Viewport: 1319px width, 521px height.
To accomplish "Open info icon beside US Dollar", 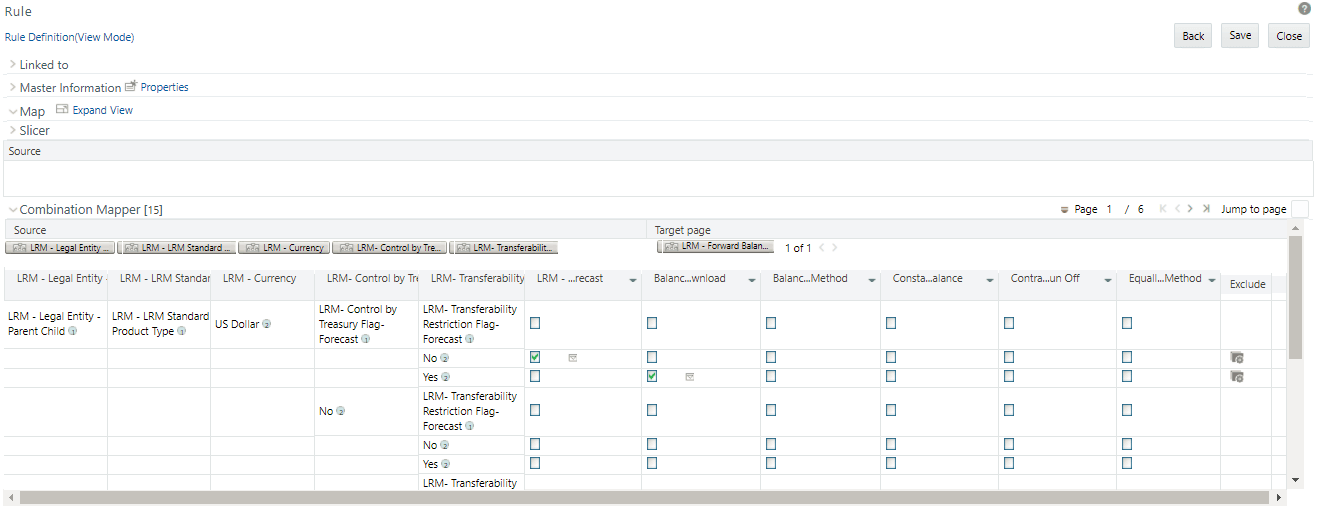I will (x=267, y=324).
